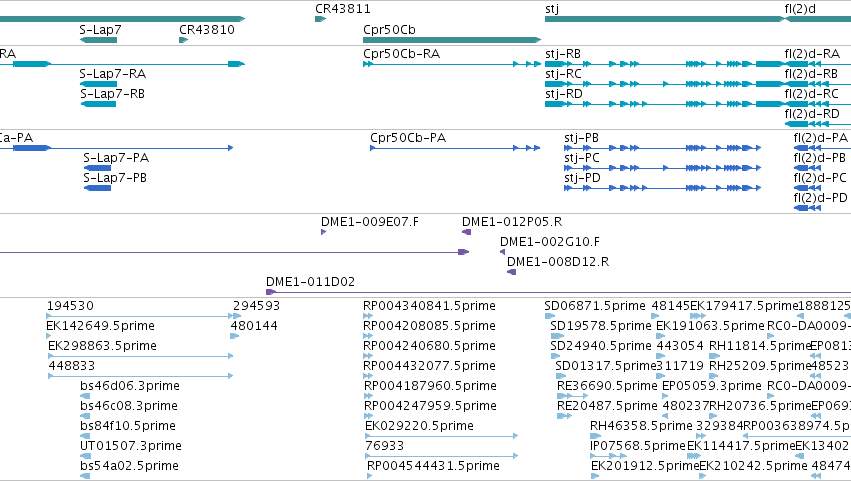Select the stj-RD transcript label
The image size is (851, 481).
pos(563,93)
